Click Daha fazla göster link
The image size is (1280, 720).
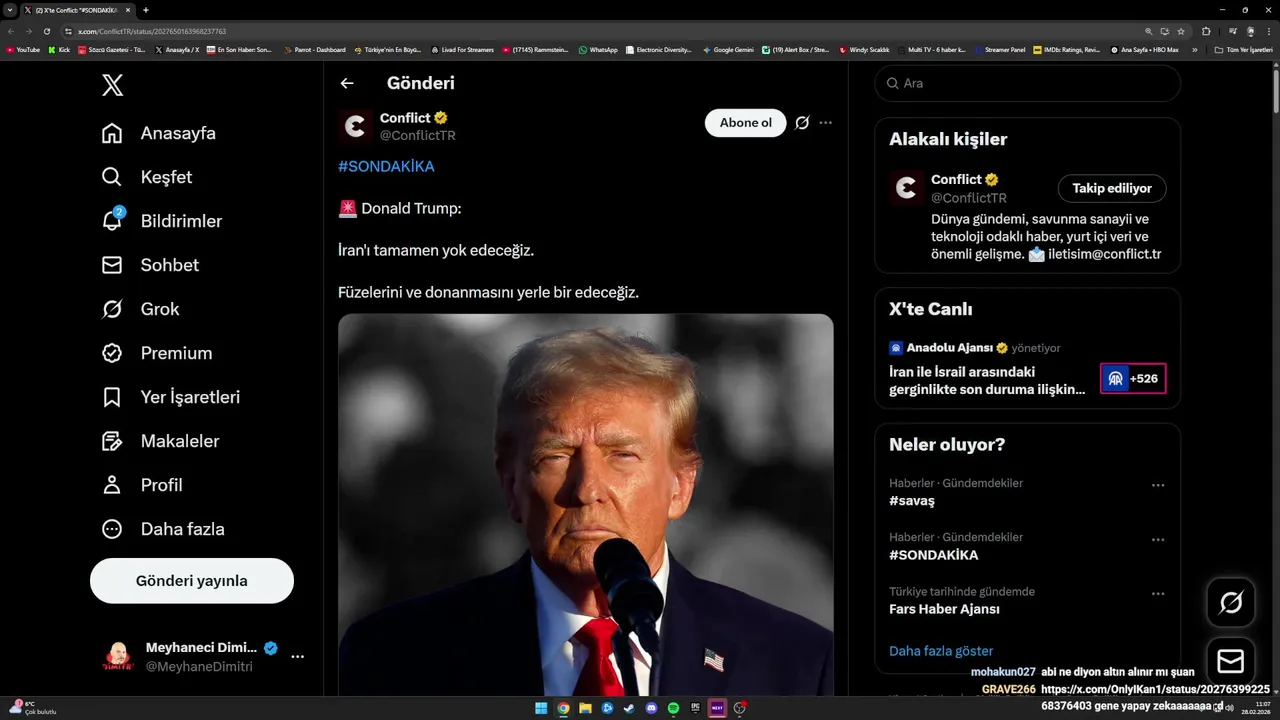click(x=941, y=651)
